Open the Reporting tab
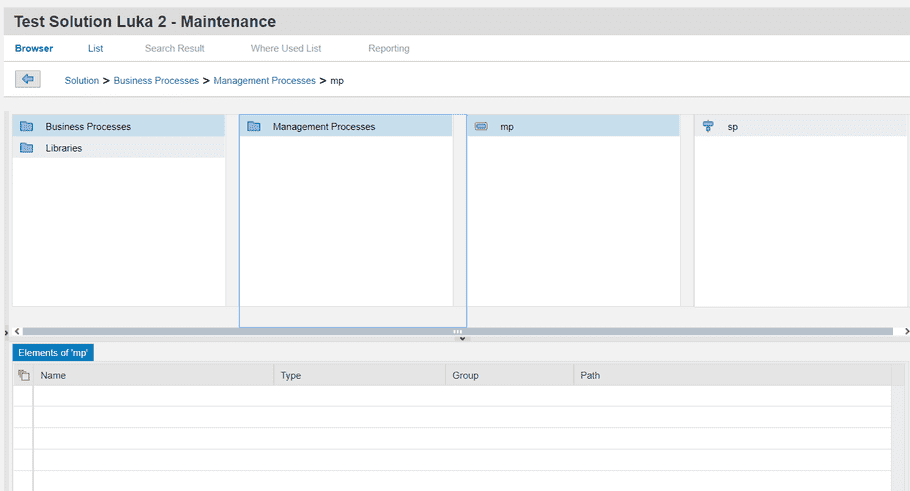This screenshot has width=910, height=491. click(x=389, y=48)
